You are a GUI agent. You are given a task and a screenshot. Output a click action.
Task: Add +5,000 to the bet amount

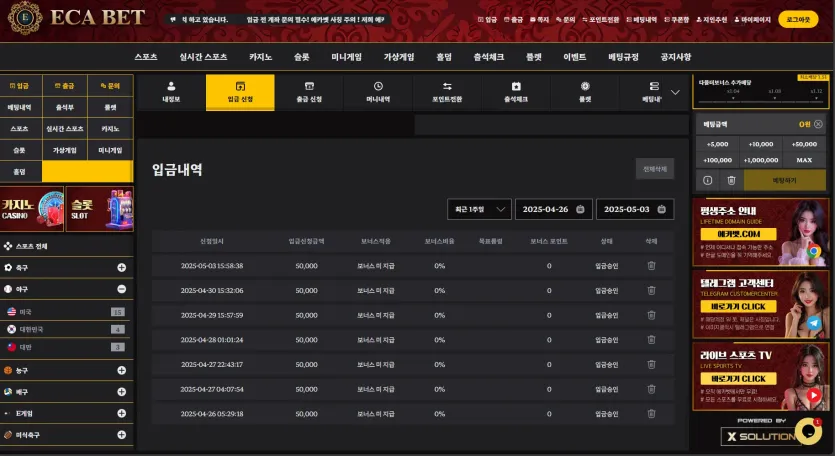[717, 144]
